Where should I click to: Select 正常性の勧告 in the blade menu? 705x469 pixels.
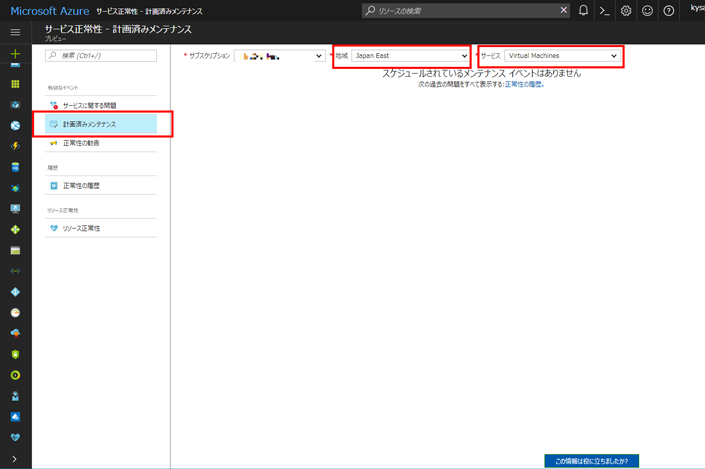click(101, 143)
